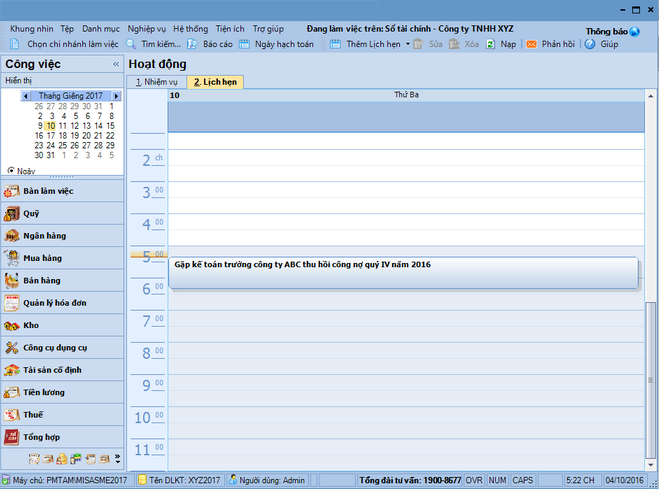
Task: Select the ABC company appointment entry
Action: 402,273
